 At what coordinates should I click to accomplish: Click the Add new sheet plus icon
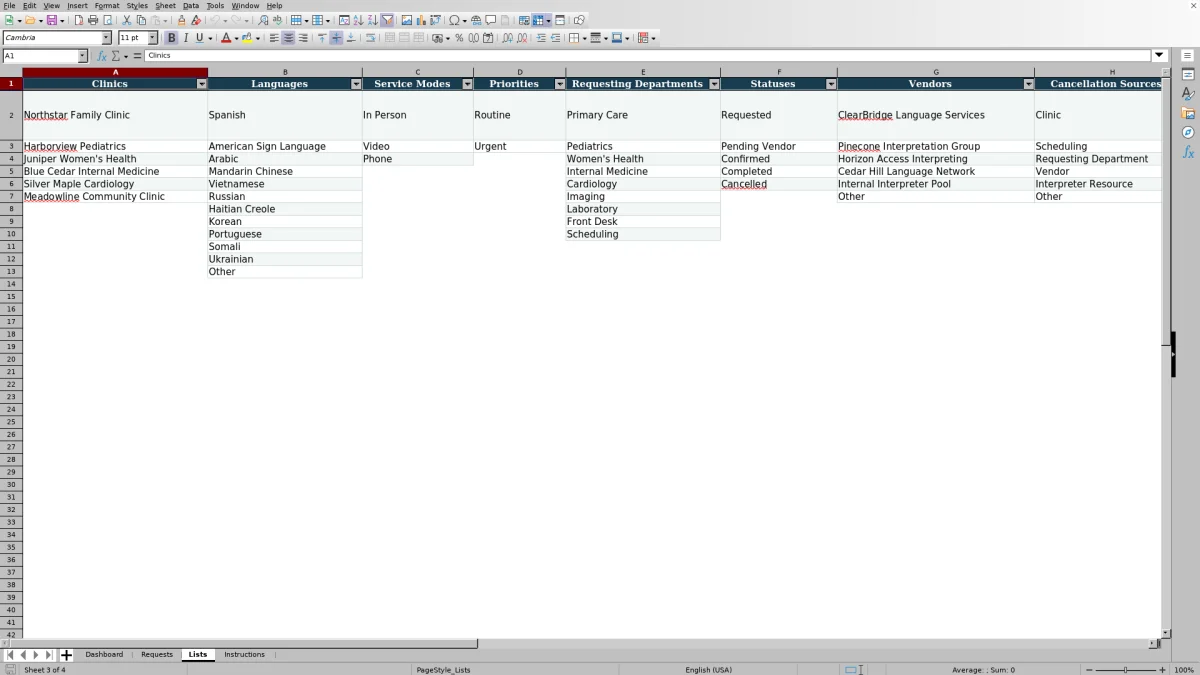66,655
